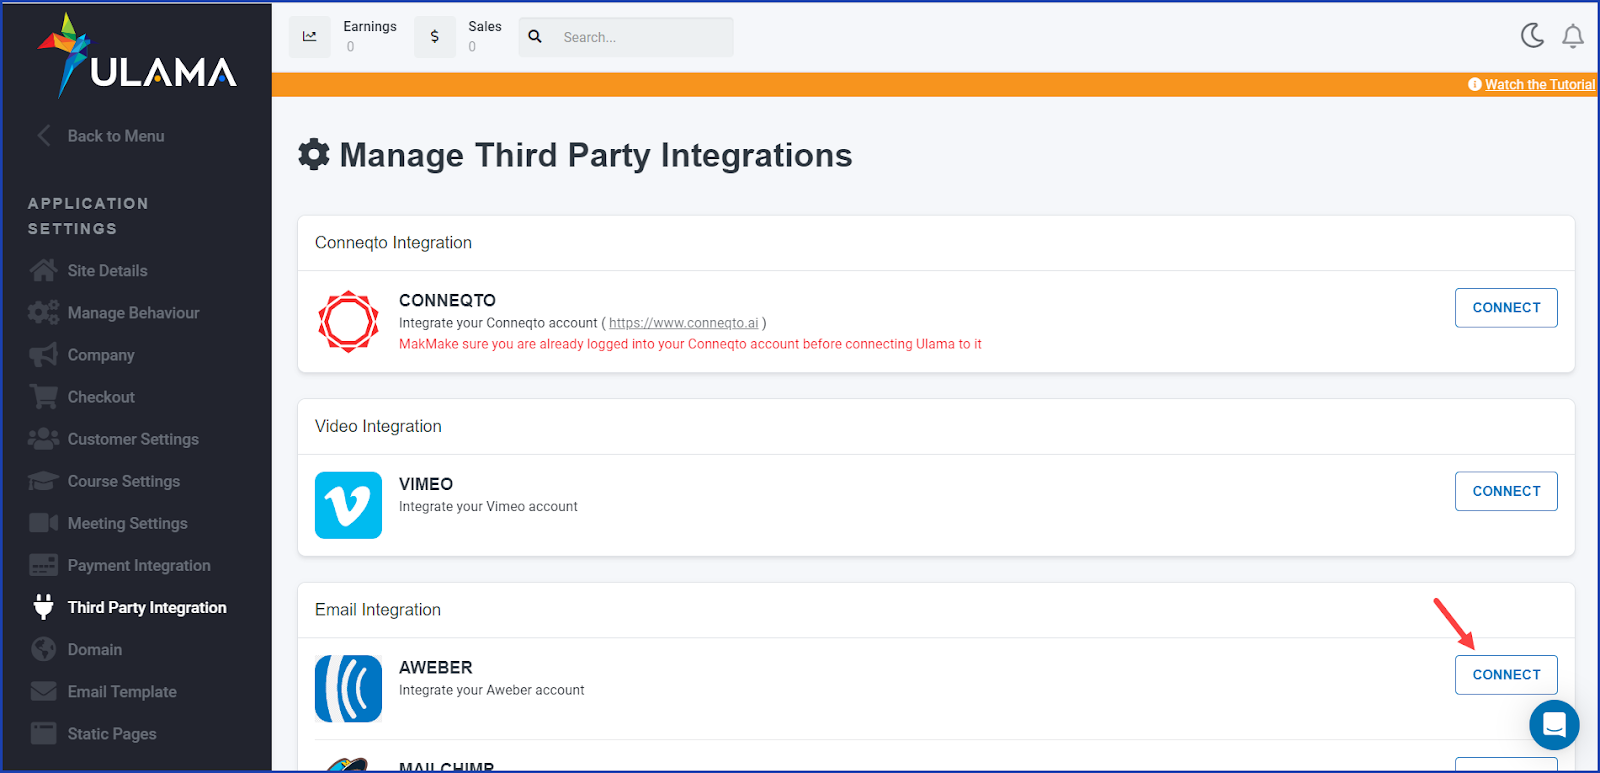
Task: Click the CONNEQTO title text
Action: 447,300
